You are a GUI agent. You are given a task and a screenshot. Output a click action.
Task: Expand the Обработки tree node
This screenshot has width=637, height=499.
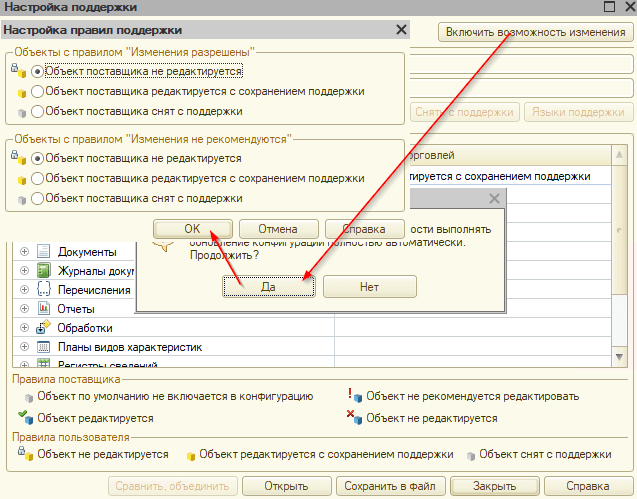[x=24, y=328]
